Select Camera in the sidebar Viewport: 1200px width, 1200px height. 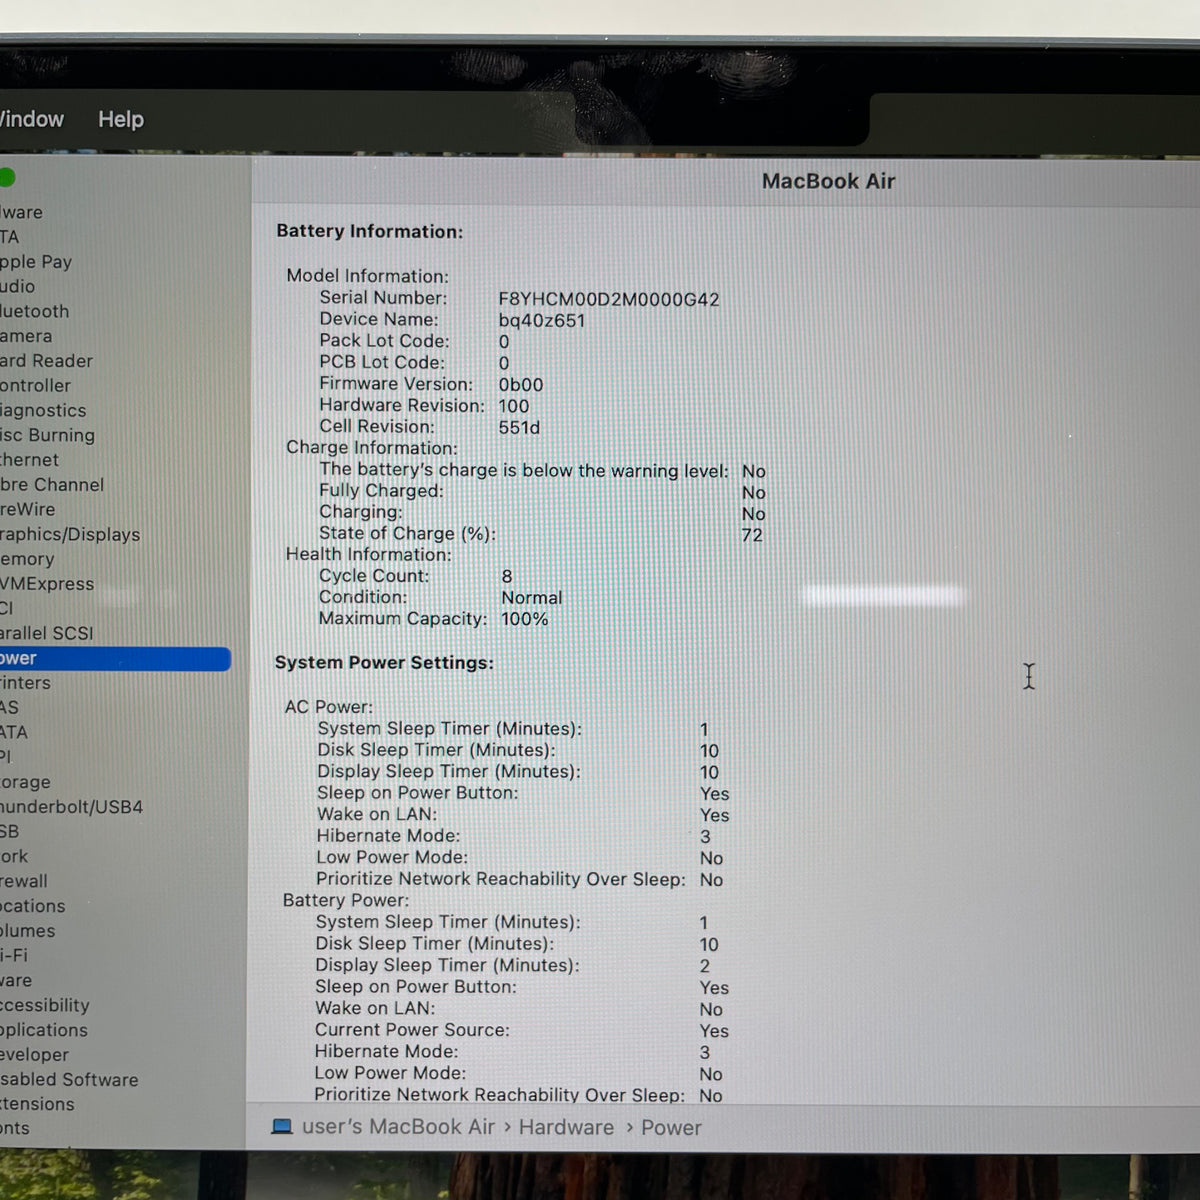[x=26, y=336]
